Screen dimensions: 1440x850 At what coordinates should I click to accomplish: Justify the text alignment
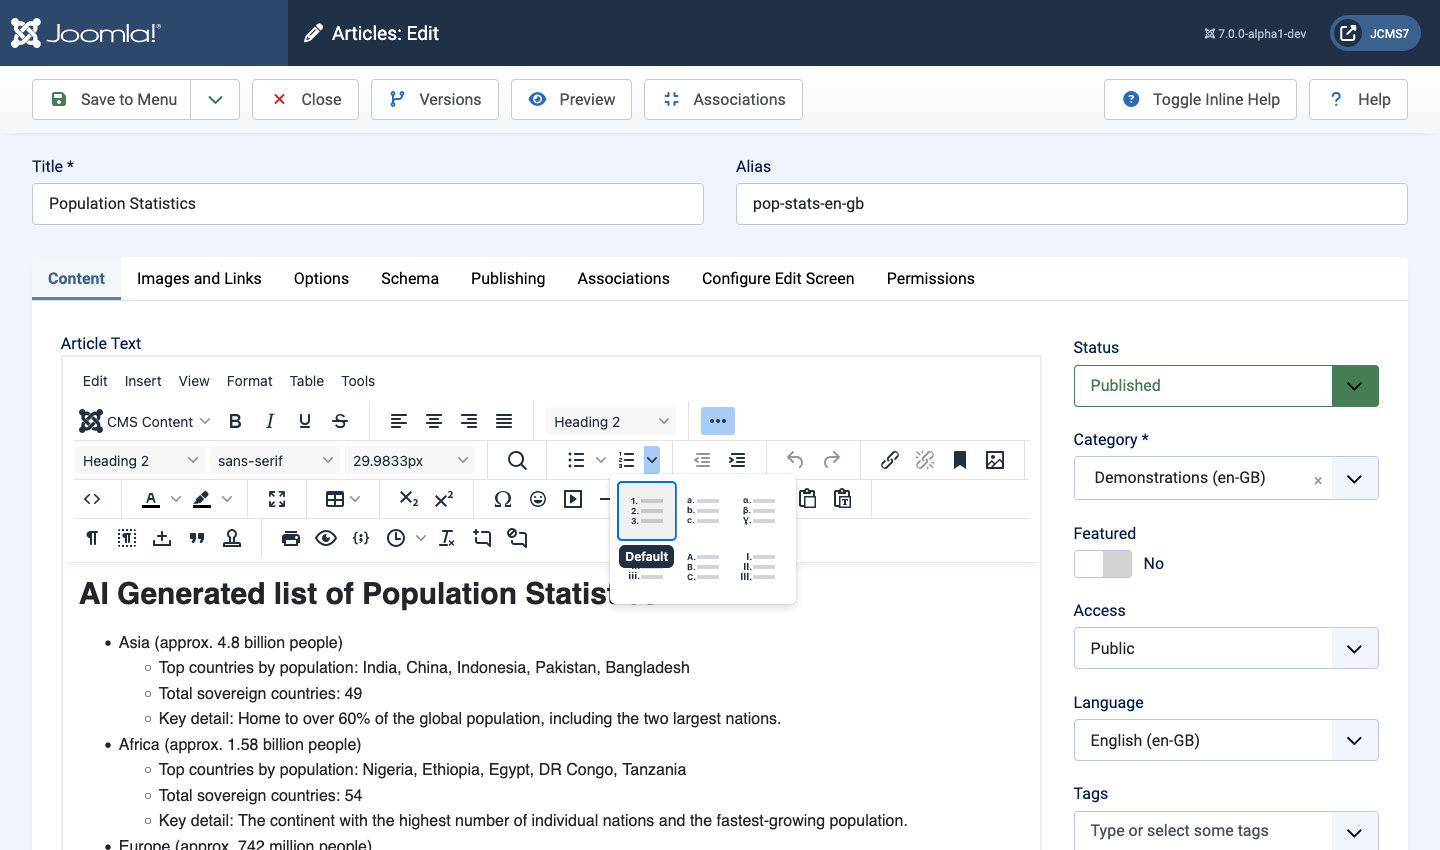[x=504, y=421]
